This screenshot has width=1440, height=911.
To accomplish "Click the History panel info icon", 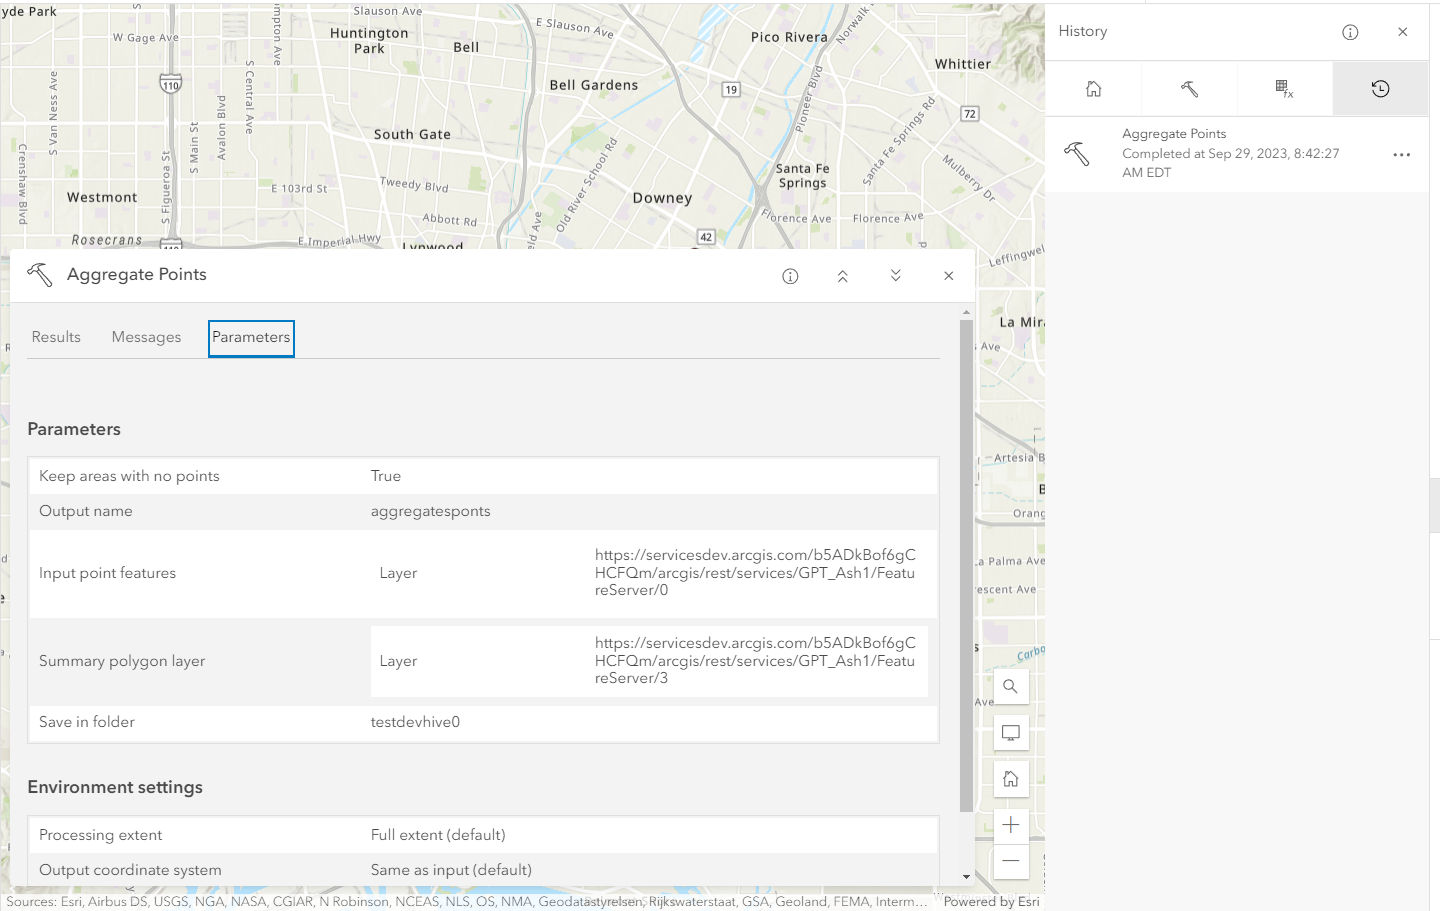I will pyautogui.click(x=1350, y=32).
